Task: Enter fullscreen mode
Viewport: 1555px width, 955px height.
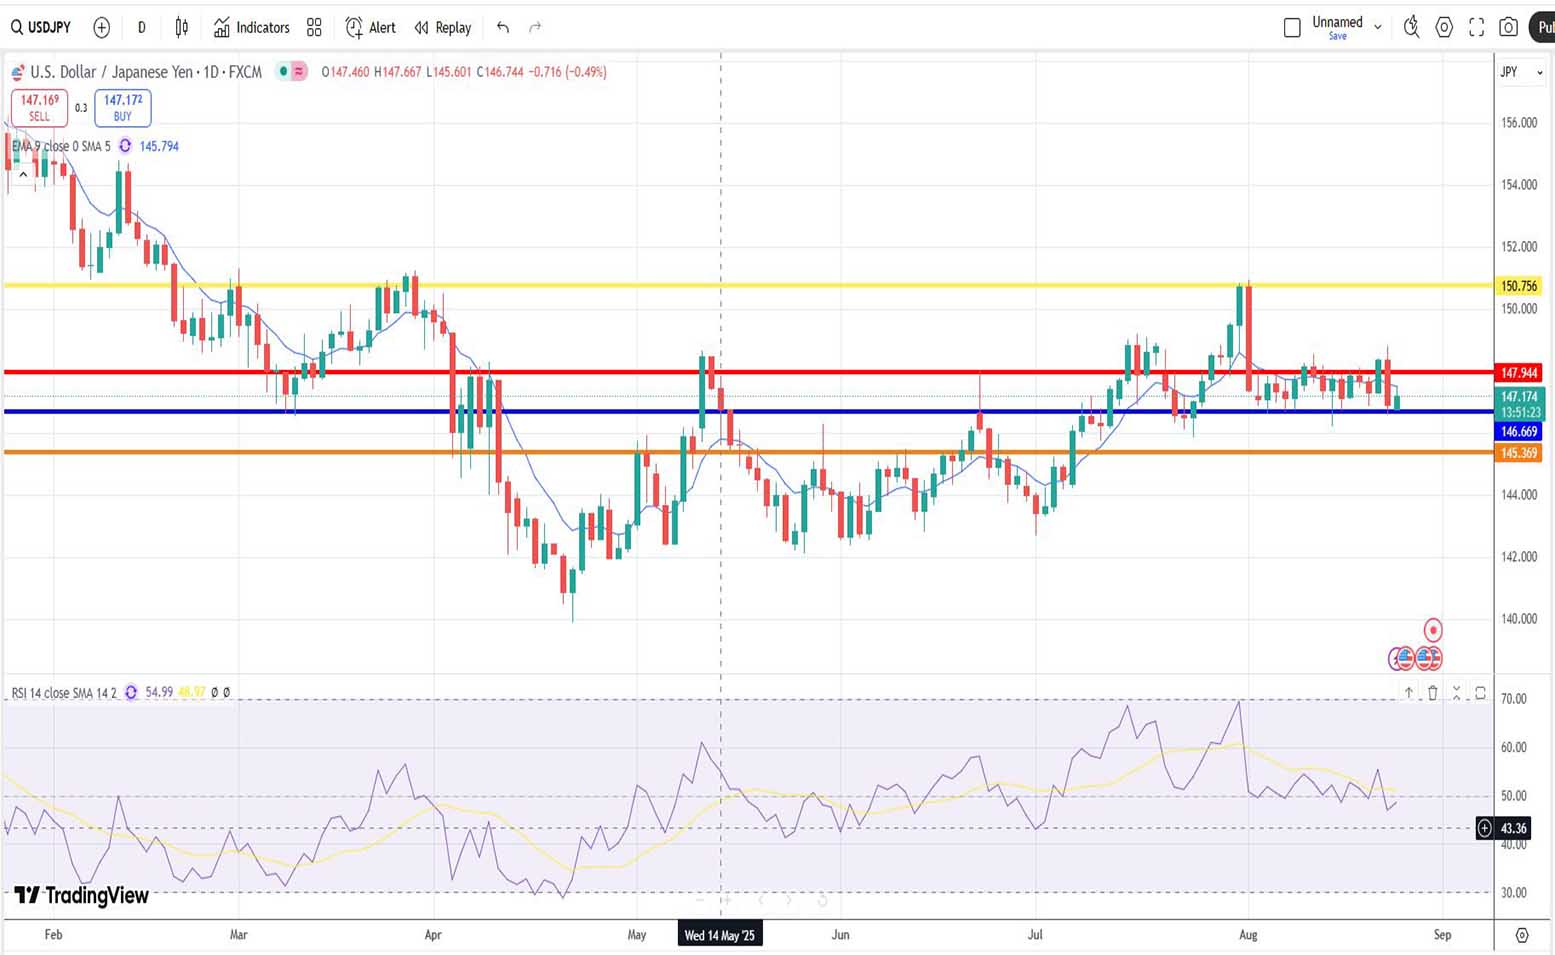Action: coord(1476,28)
